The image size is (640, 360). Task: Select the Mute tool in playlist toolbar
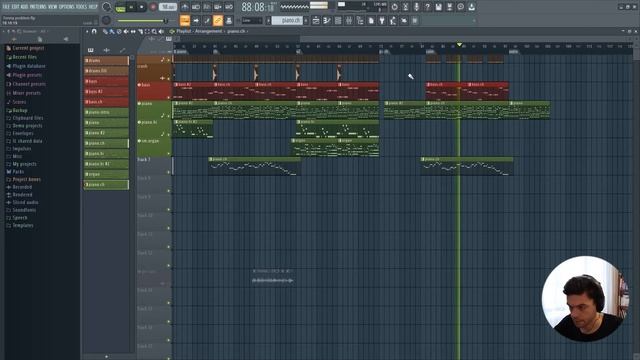pos(126,31)
